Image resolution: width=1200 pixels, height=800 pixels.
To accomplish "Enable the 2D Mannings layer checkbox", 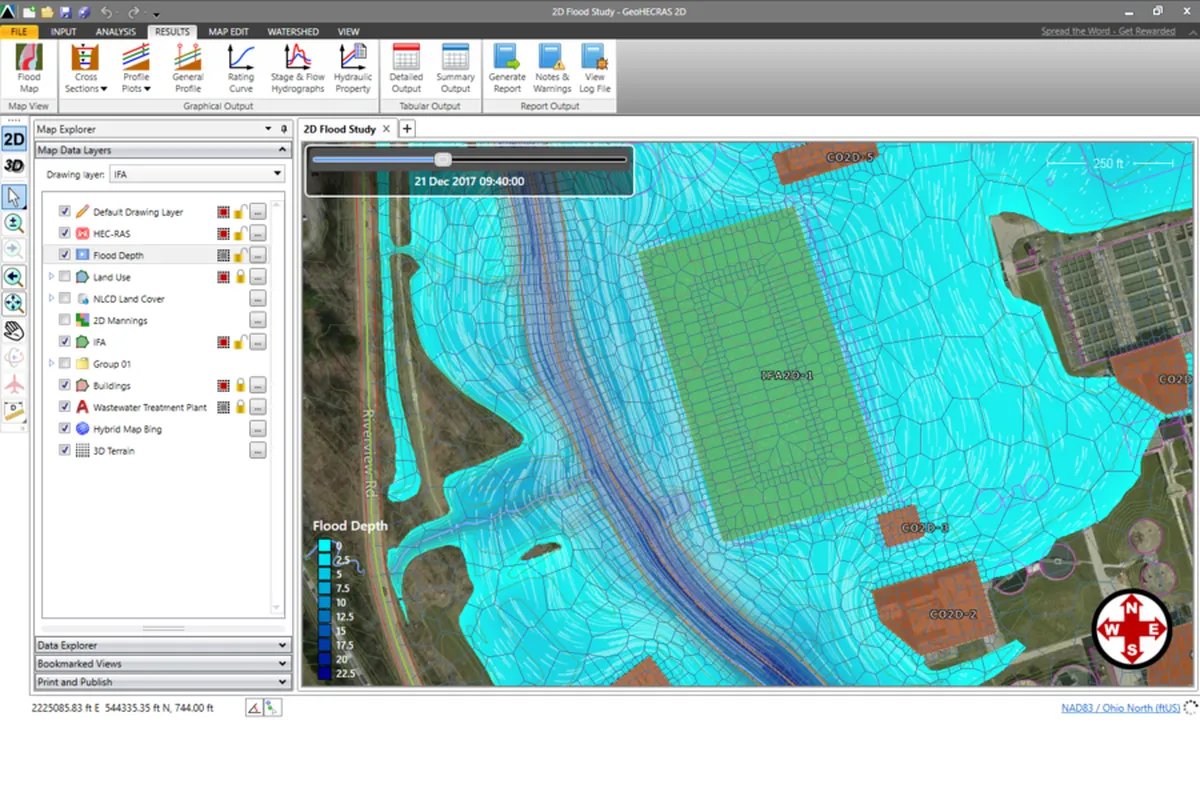I will [65, 320].
